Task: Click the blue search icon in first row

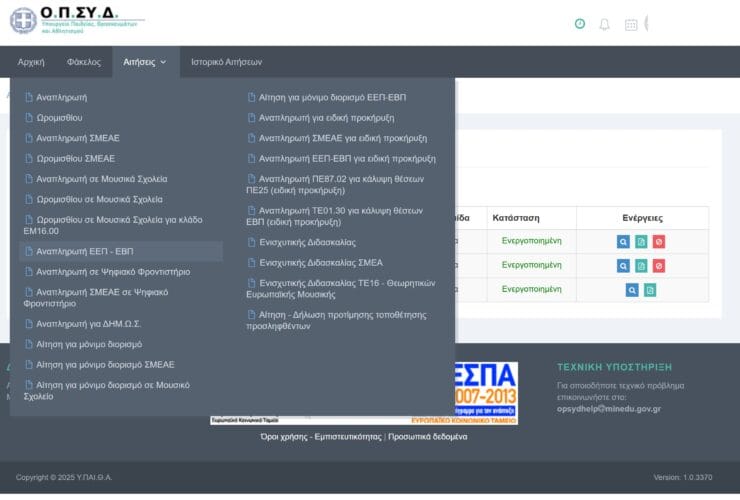Action: [623, 242]
